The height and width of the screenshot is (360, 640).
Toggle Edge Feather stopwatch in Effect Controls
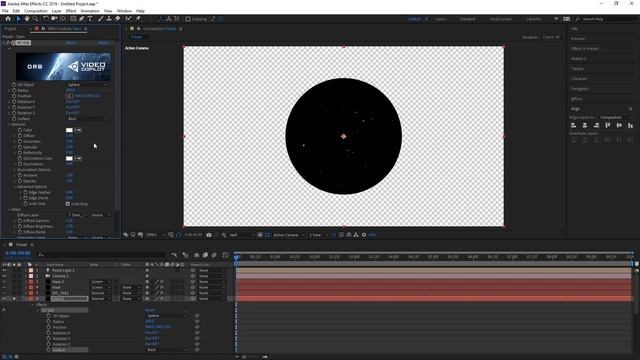[x=26, y=192]
